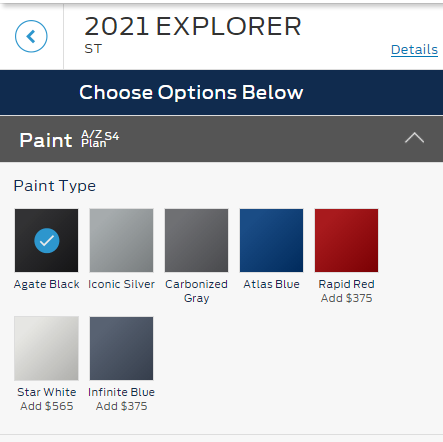
Task: Click the Paint section header title
Action: click(x=46, y=140)
